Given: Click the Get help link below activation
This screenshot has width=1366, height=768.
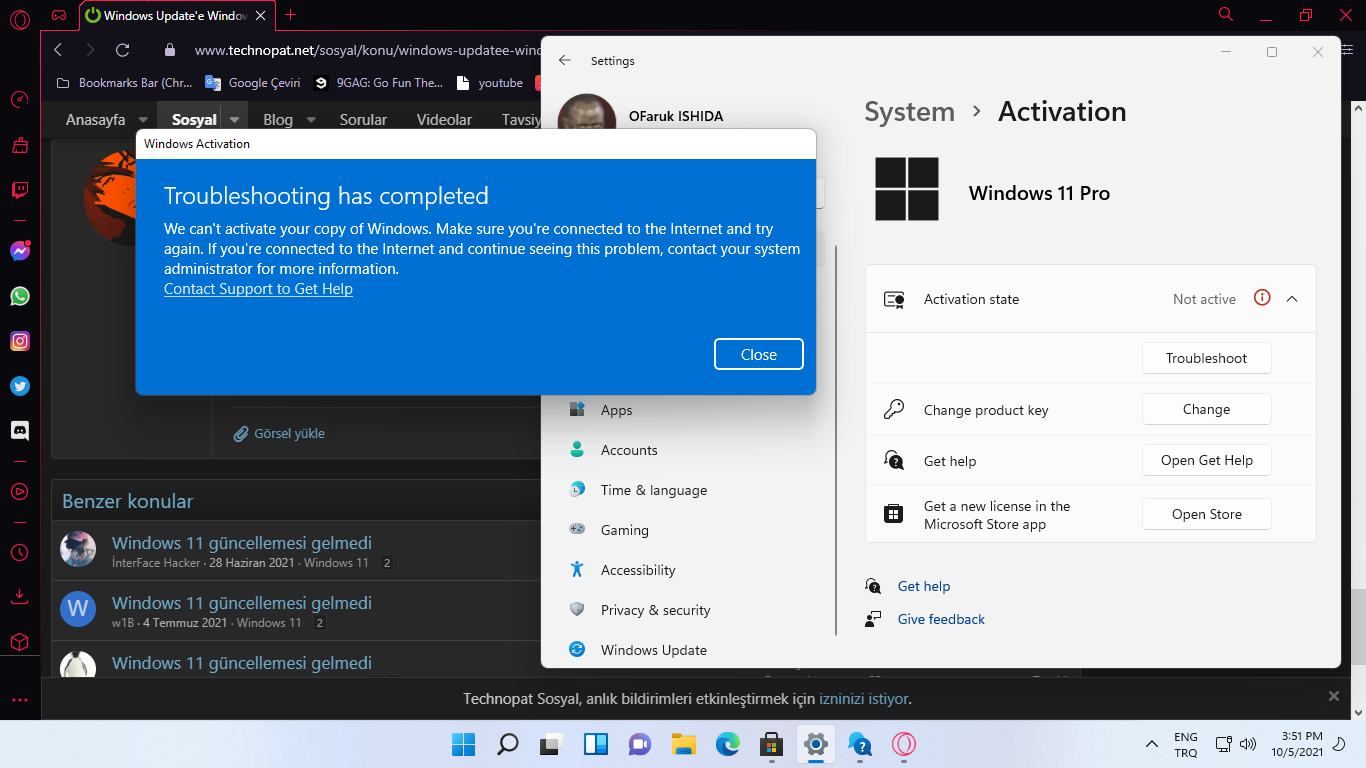Looking at the screenshot, I should [924, 586].
